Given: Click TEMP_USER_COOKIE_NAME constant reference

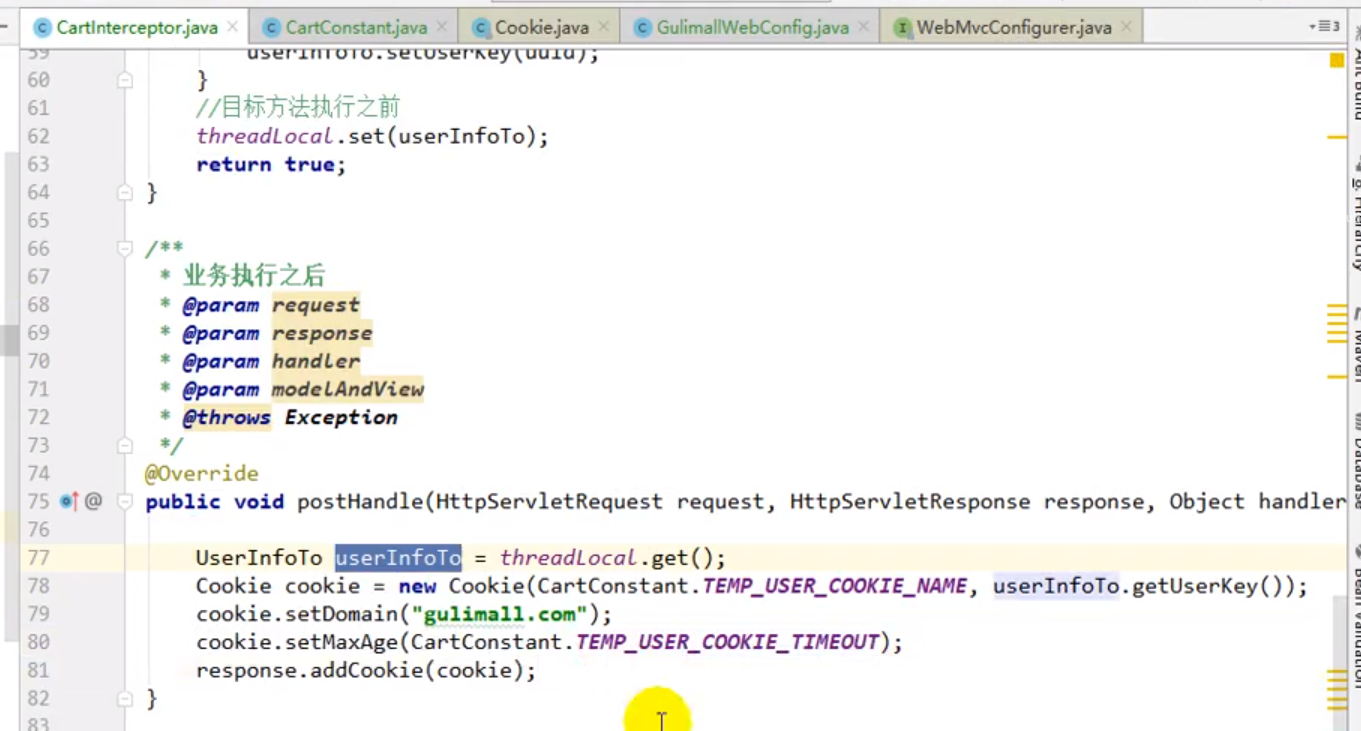Looking at the screenshot, I should pyautogui.click(x=834, y=586).
